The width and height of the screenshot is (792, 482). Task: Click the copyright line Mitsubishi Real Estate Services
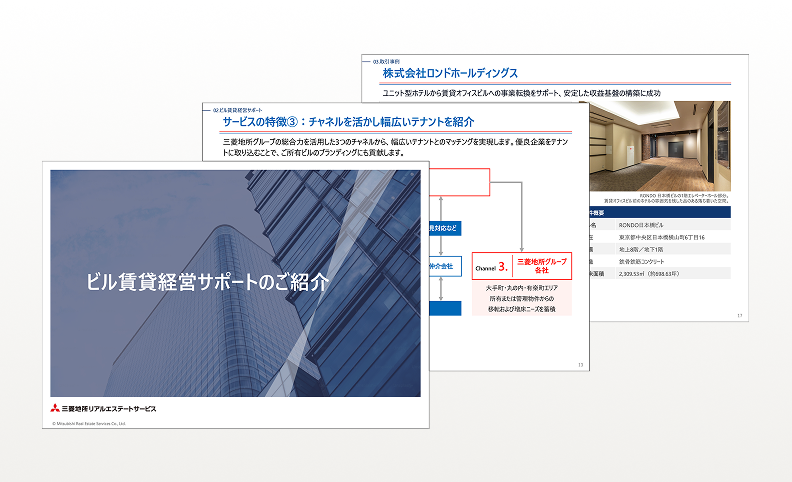point(89,423)
